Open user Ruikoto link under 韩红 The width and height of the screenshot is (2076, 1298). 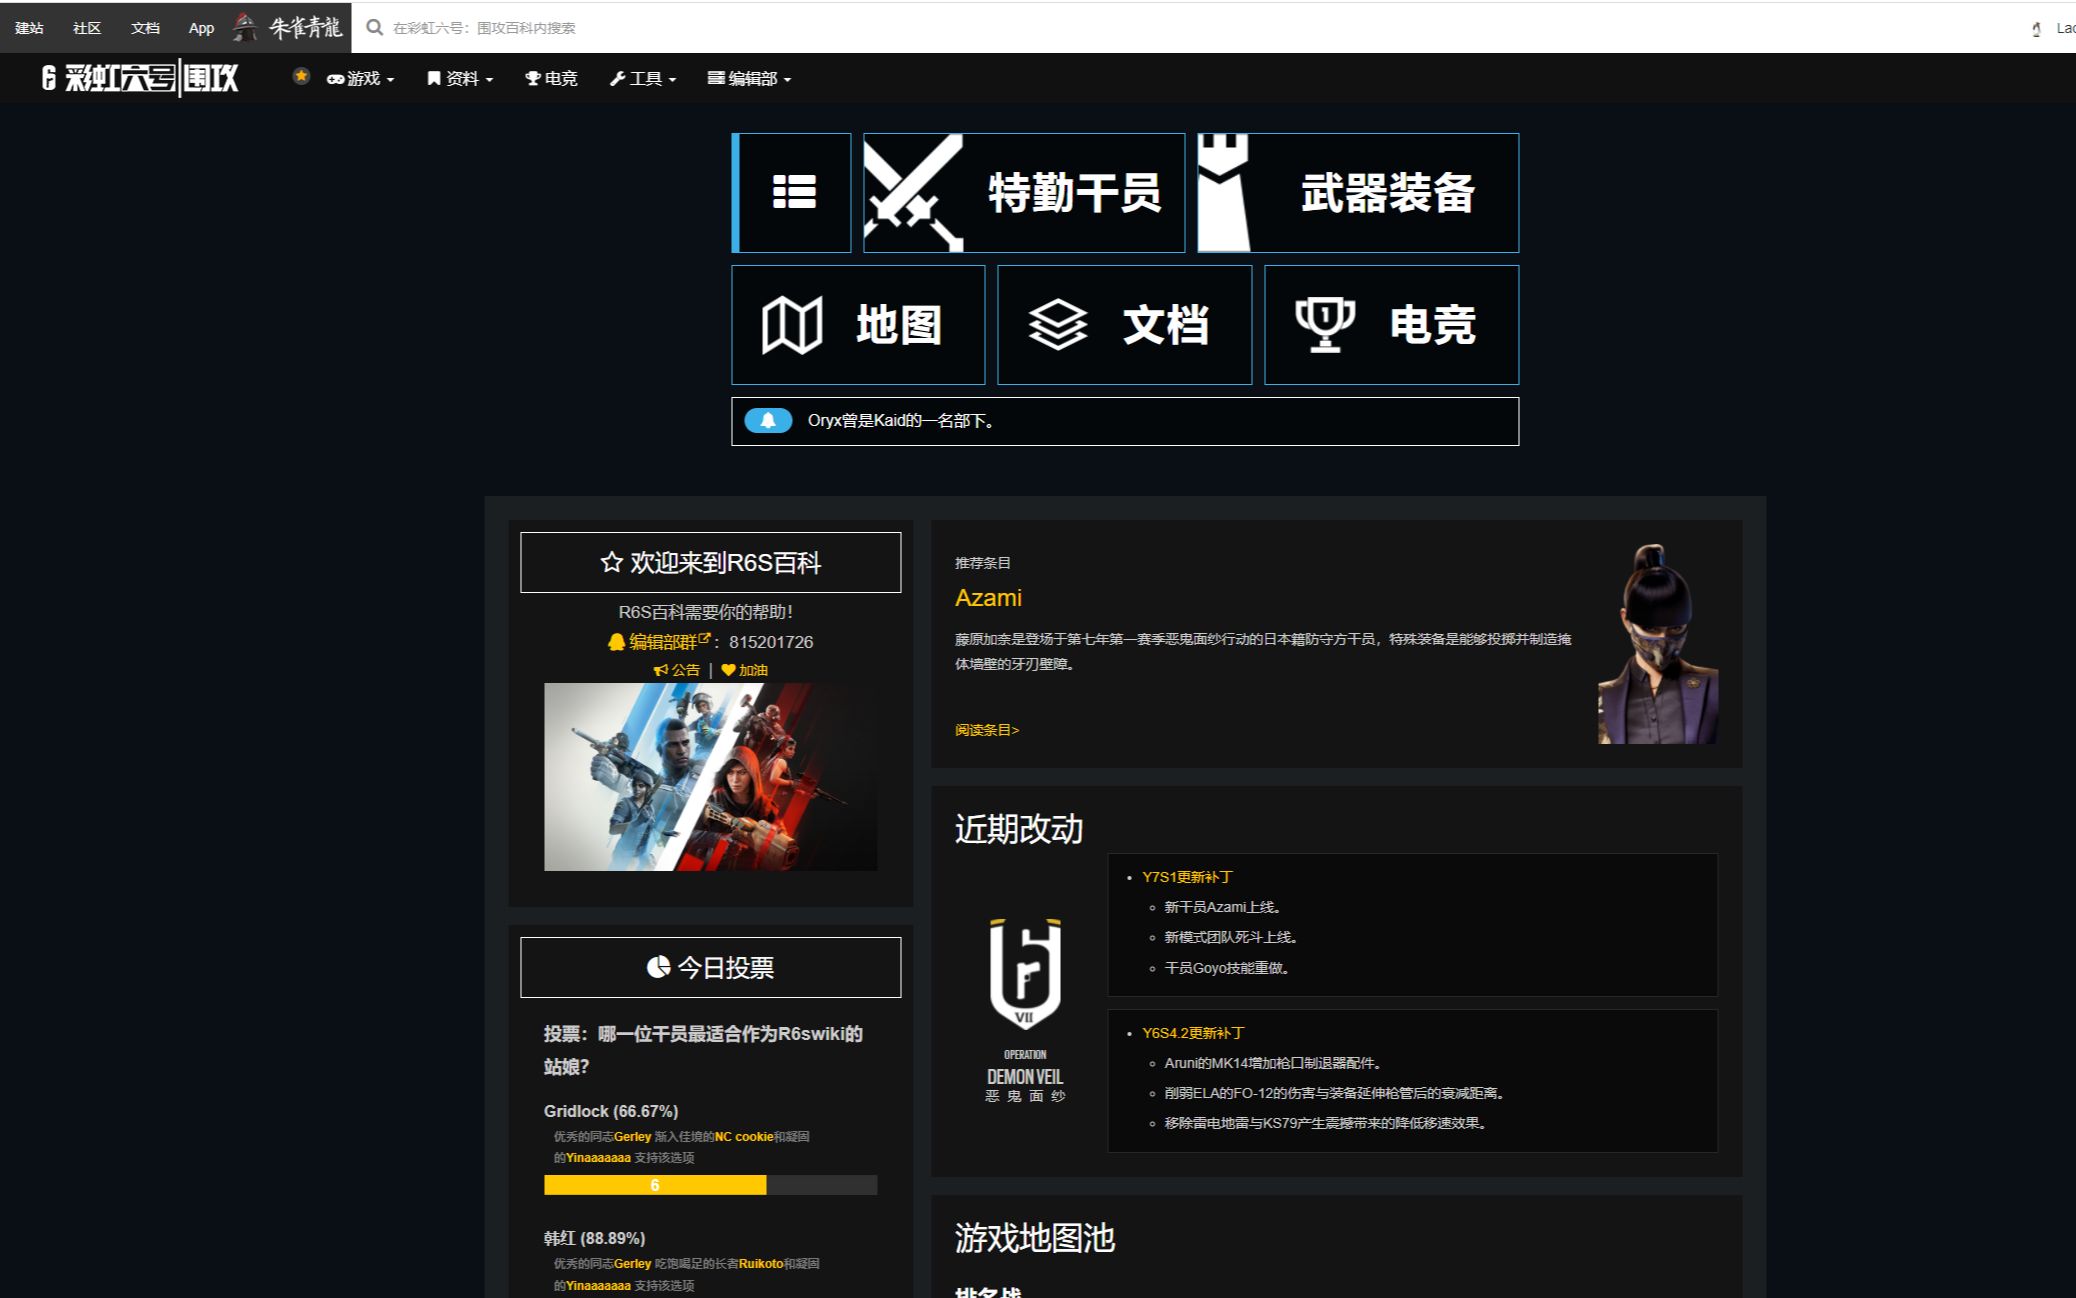761,1264
